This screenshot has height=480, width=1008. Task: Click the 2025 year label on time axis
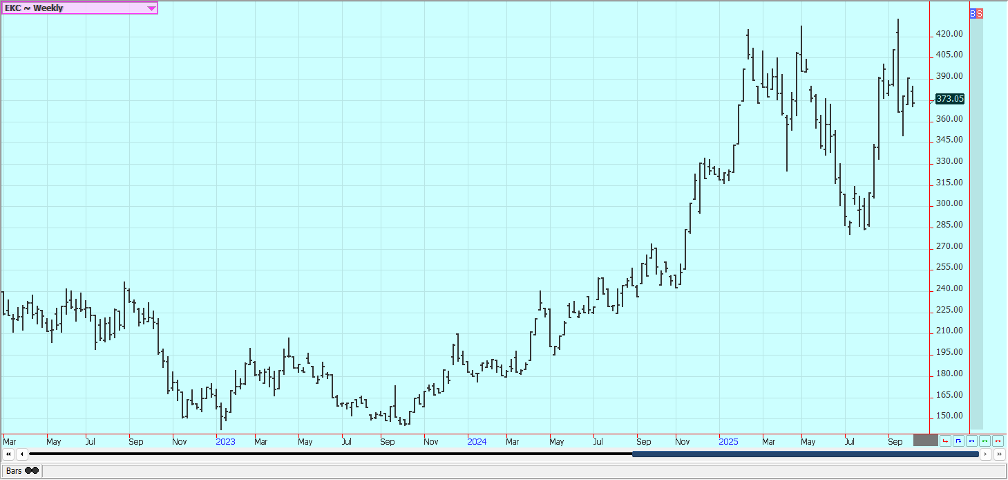coord(726,440)
